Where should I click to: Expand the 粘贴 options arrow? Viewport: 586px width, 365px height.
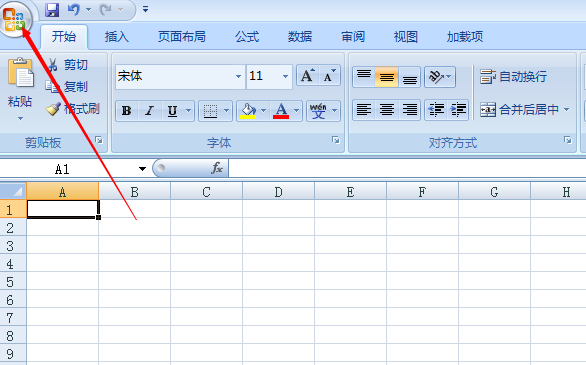tap(21, 118)
